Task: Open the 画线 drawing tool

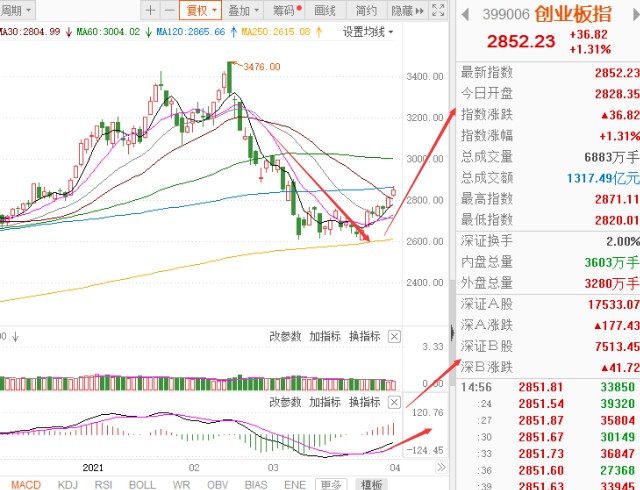Action: pos(325,10)
